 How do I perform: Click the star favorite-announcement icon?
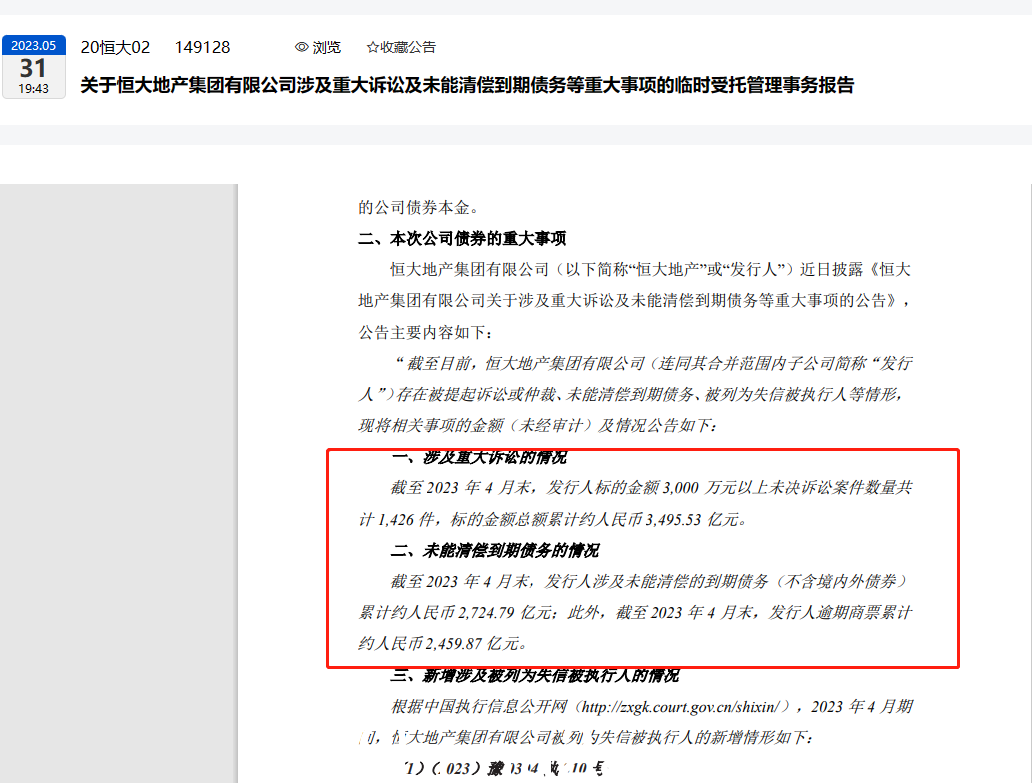[373, 47]
